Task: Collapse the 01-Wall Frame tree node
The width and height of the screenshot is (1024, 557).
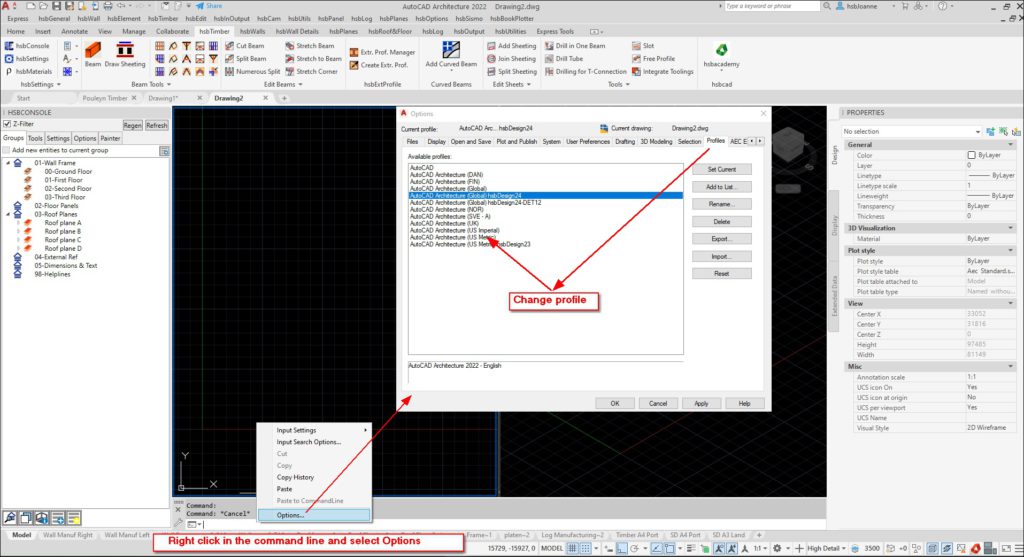Action: tap(8, 163)
